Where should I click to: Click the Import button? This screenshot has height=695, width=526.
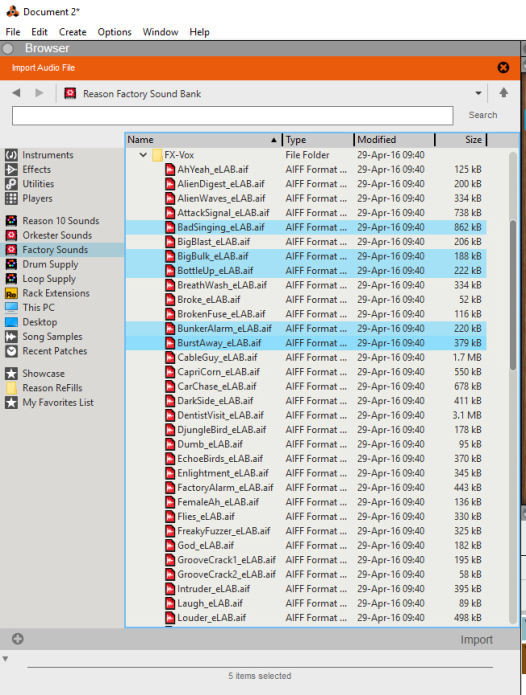[476, 640]
